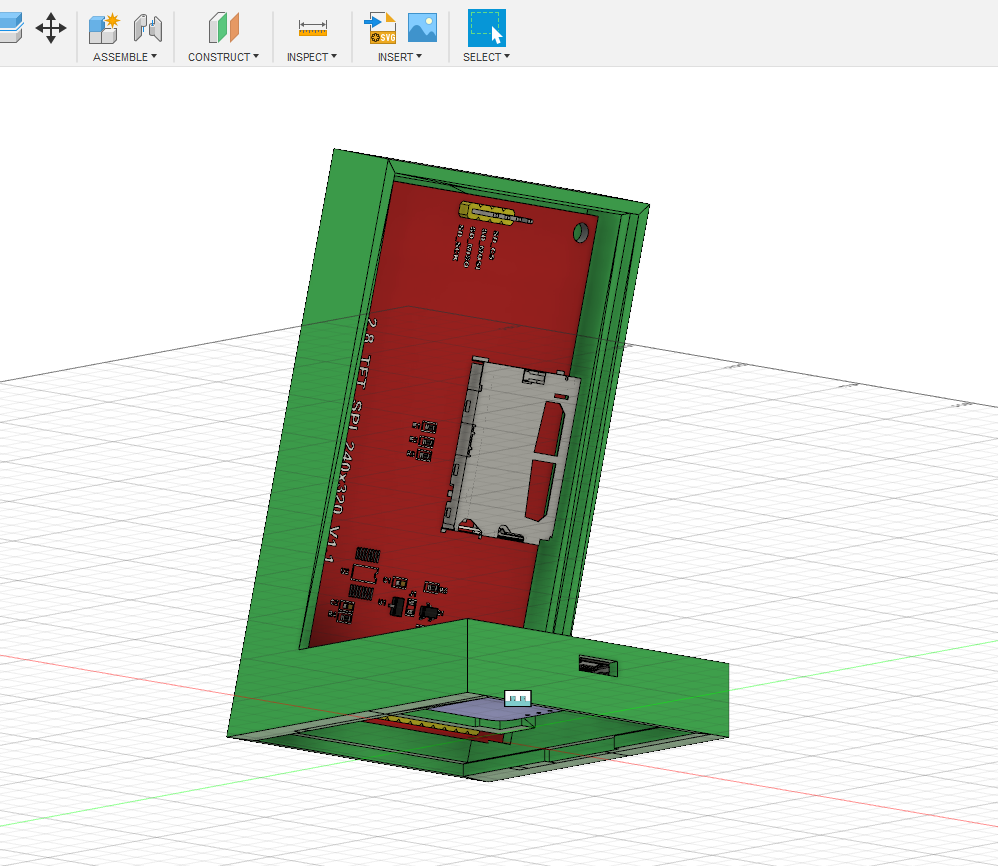Click the Insert SVG icon
998x866 pixels.
[x=381, y=28]
